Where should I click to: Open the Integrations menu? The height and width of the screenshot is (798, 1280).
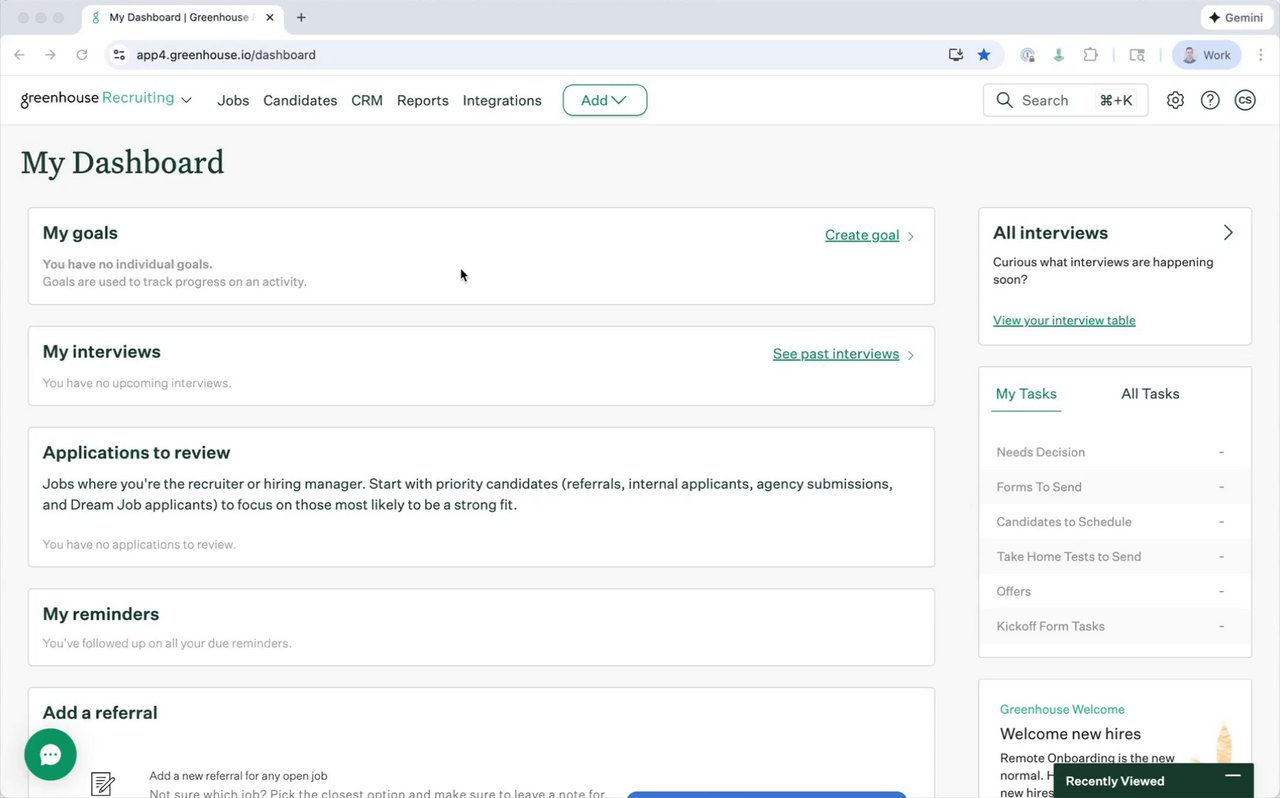(x=502, y=100)
